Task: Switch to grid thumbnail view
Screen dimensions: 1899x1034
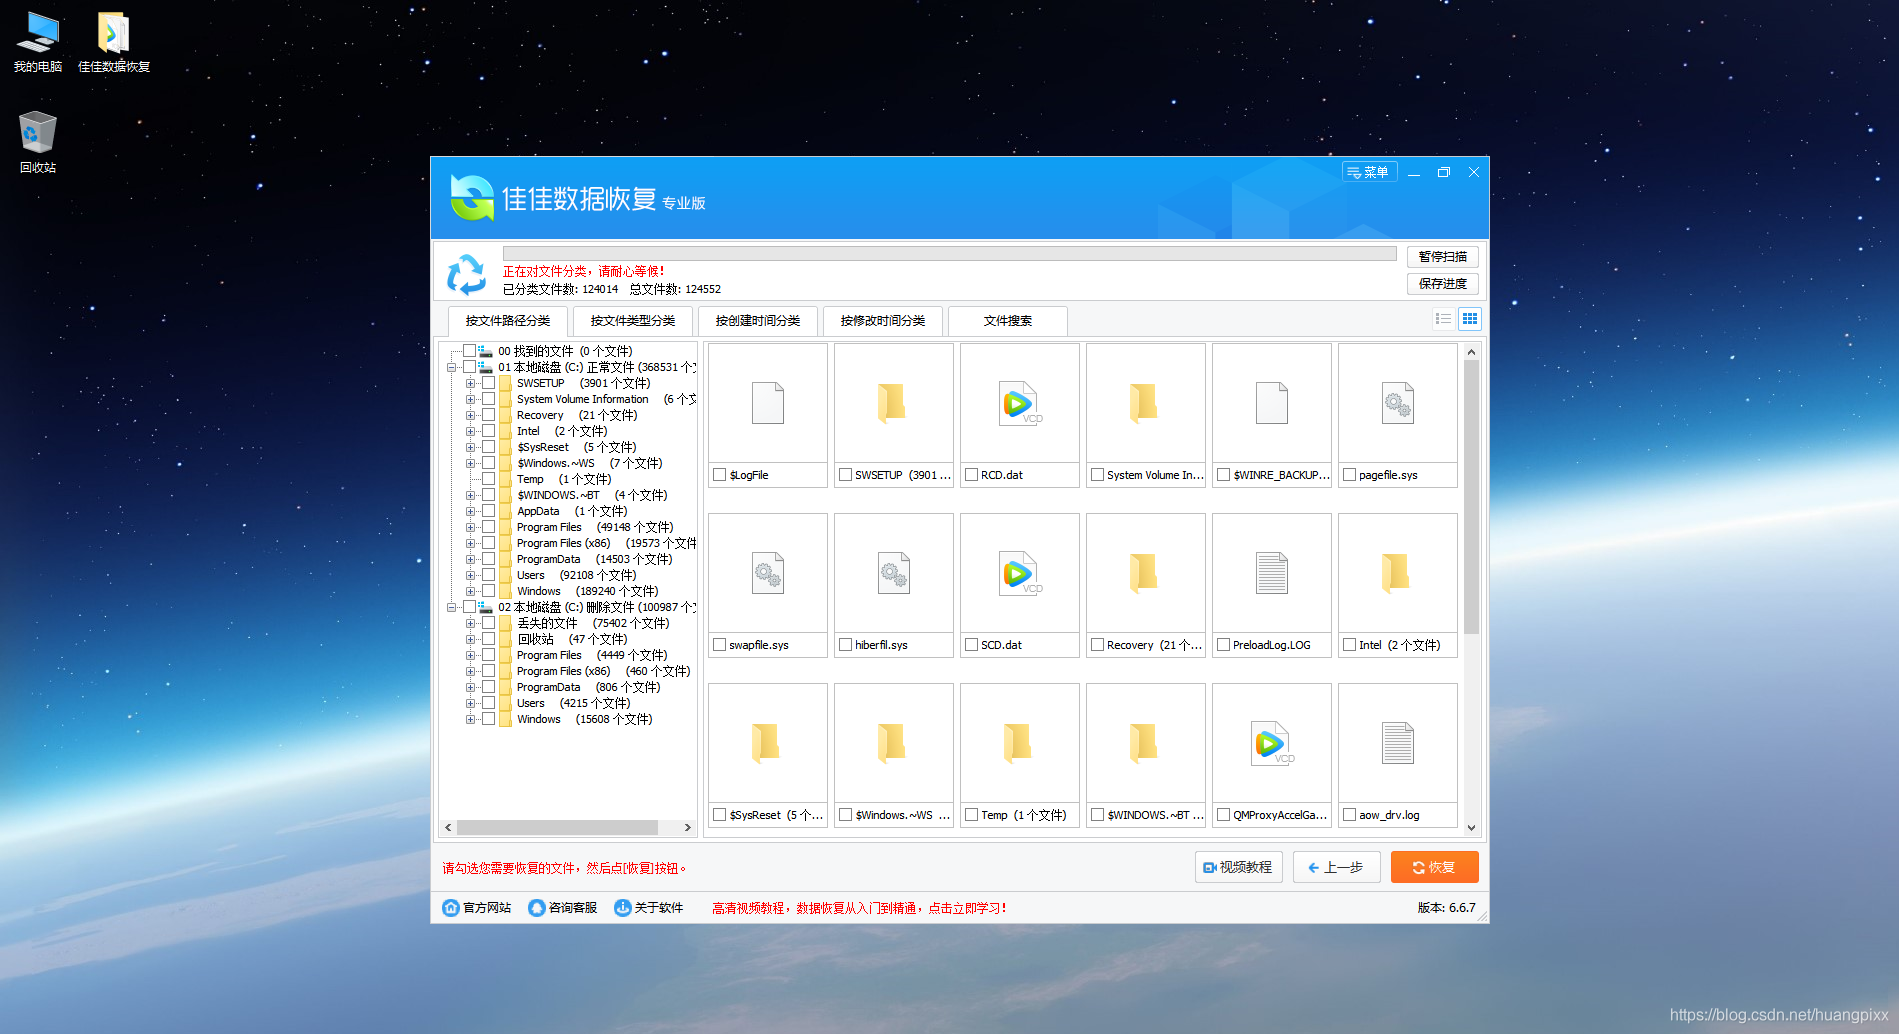Action: [x=1470, y=318]
